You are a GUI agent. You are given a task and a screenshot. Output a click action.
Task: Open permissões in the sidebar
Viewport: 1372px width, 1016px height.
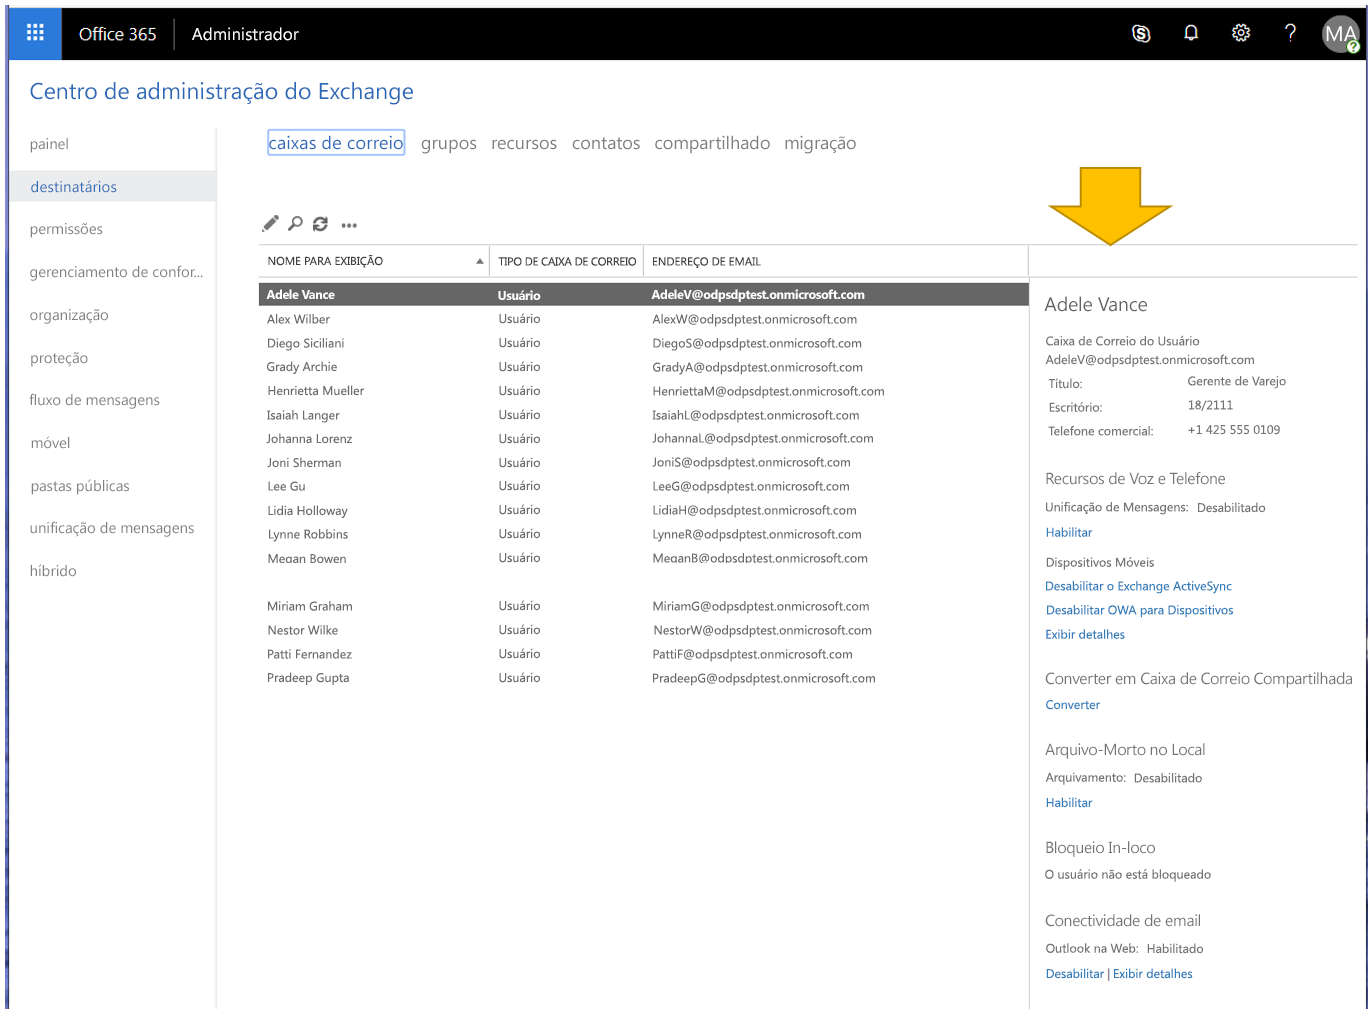click(66, 229)
